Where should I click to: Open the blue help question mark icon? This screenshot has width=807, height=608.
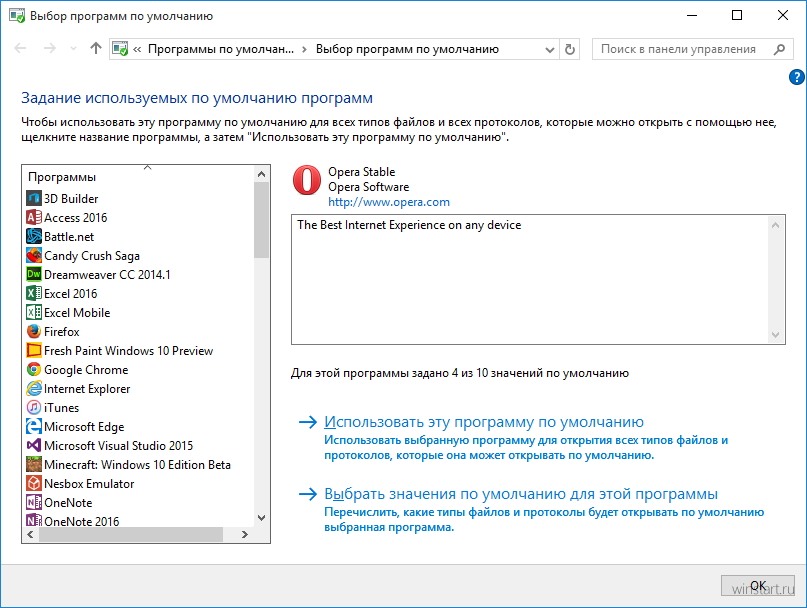click(796, 77)
